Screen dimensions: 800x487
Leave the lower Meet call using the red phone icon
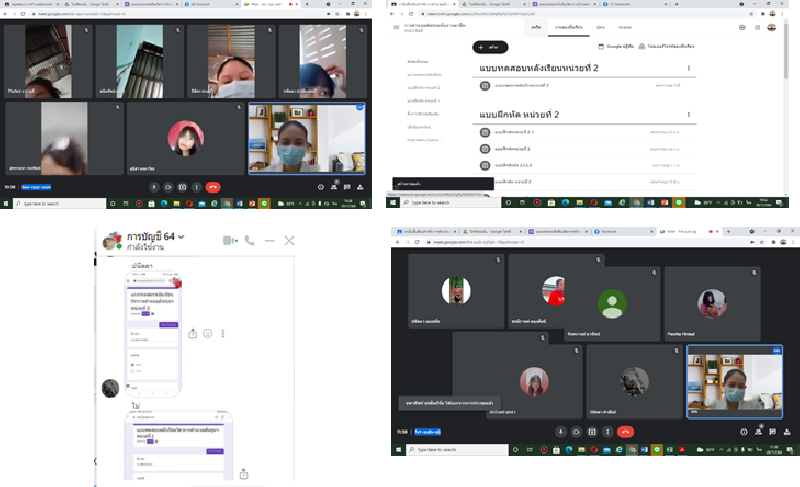[x=625, y=431]
